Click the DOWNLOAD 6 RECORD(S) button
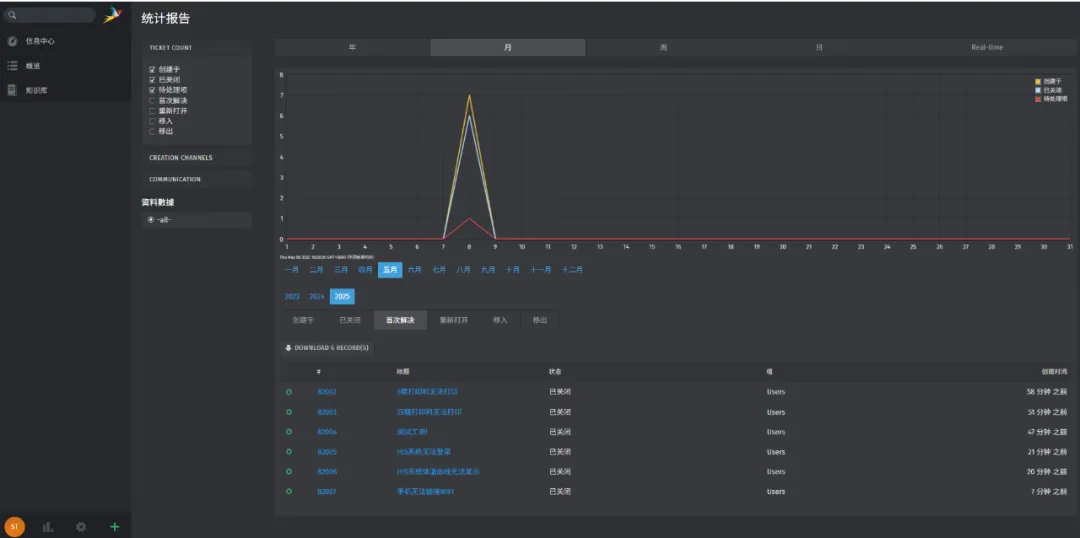Viewport: 1080px width, 538px height. (327, 348)
